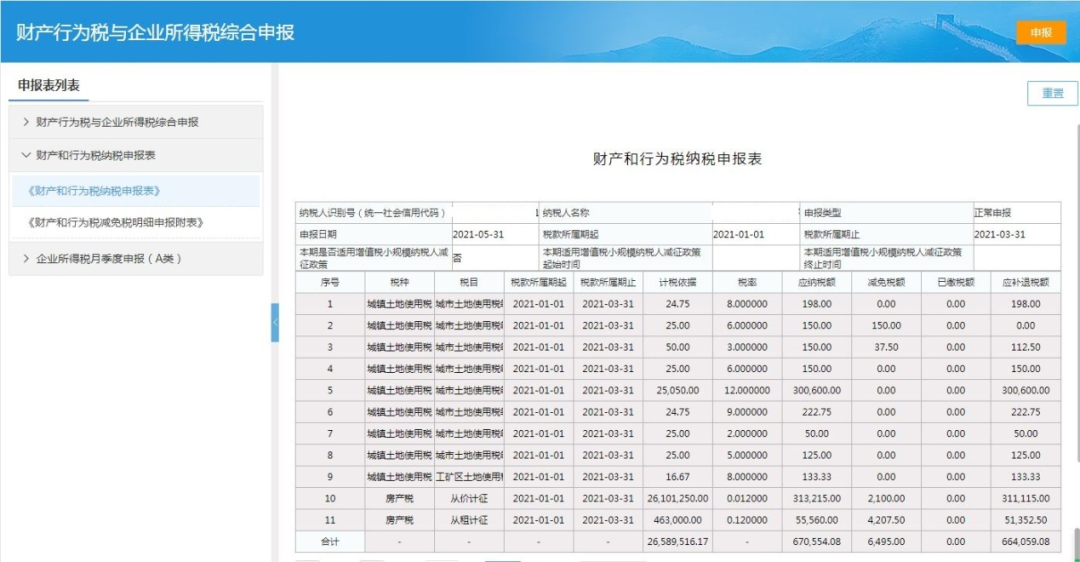Click the 减免税额 column header
The width and height of the screenshot is (1080, 562).
(x=886, y=282)
